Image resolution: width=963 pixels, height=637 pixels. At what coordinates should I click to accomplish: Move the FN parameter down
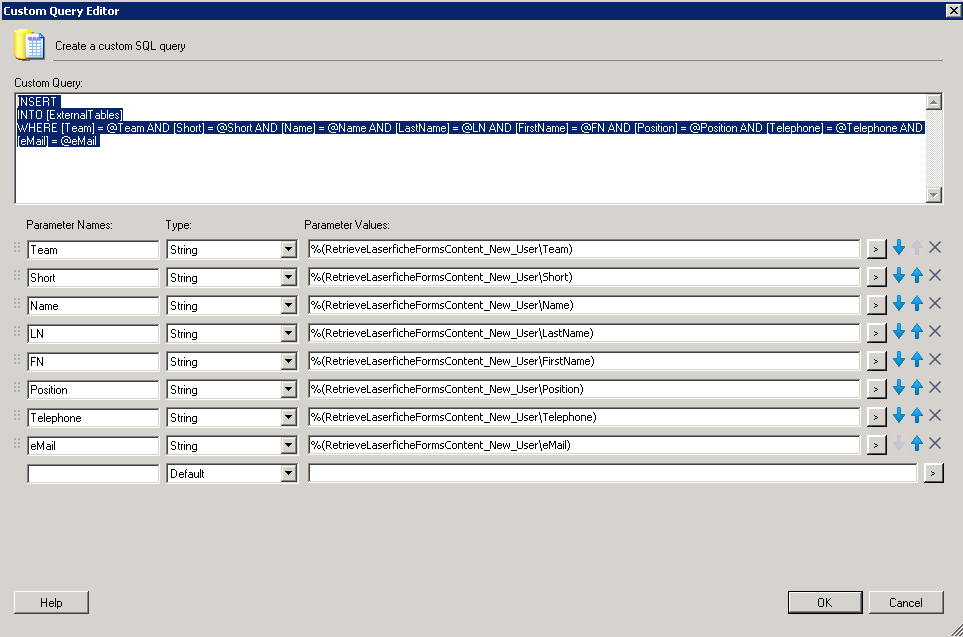coord(899,359)
